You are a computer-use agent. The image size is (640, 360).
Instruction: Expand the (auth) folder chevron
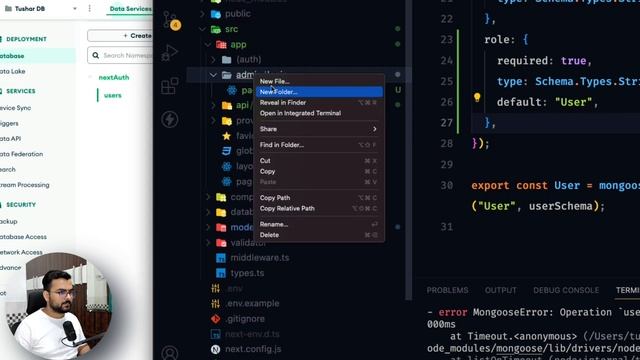(213, 60)
